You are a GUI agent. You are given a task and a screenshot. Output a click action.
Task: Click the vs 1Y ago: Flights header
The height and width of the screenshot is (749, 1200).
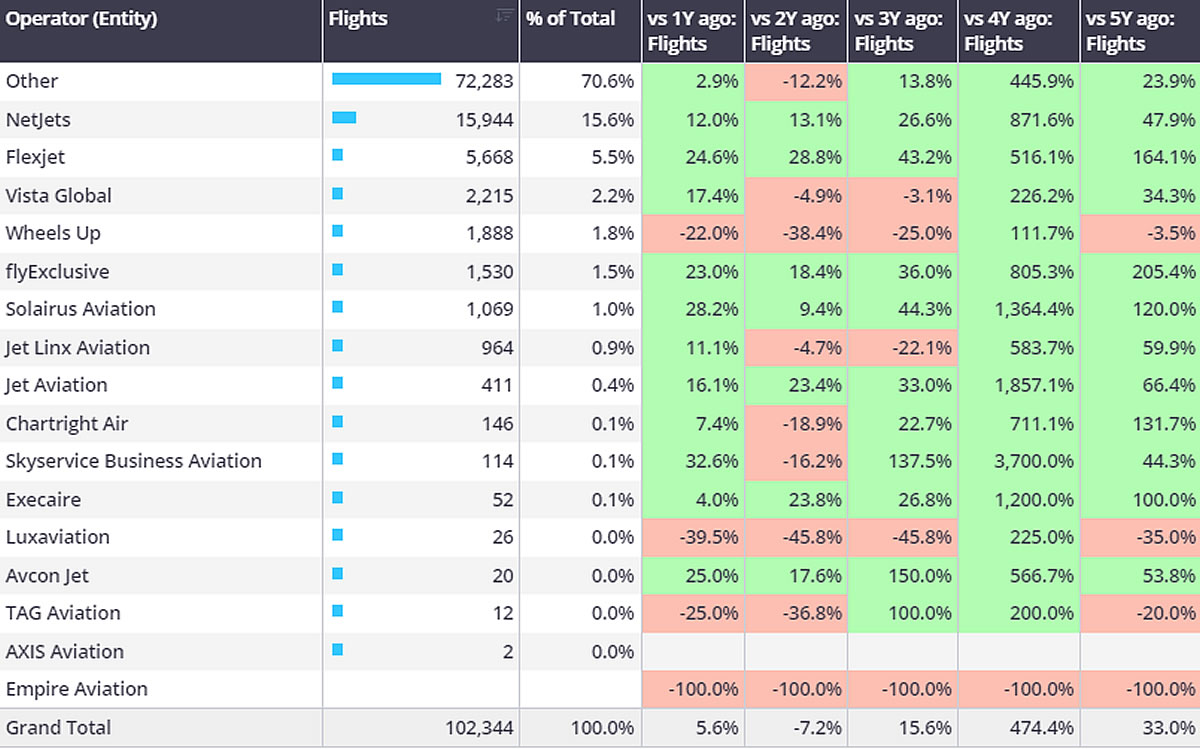tap(690, 30)
